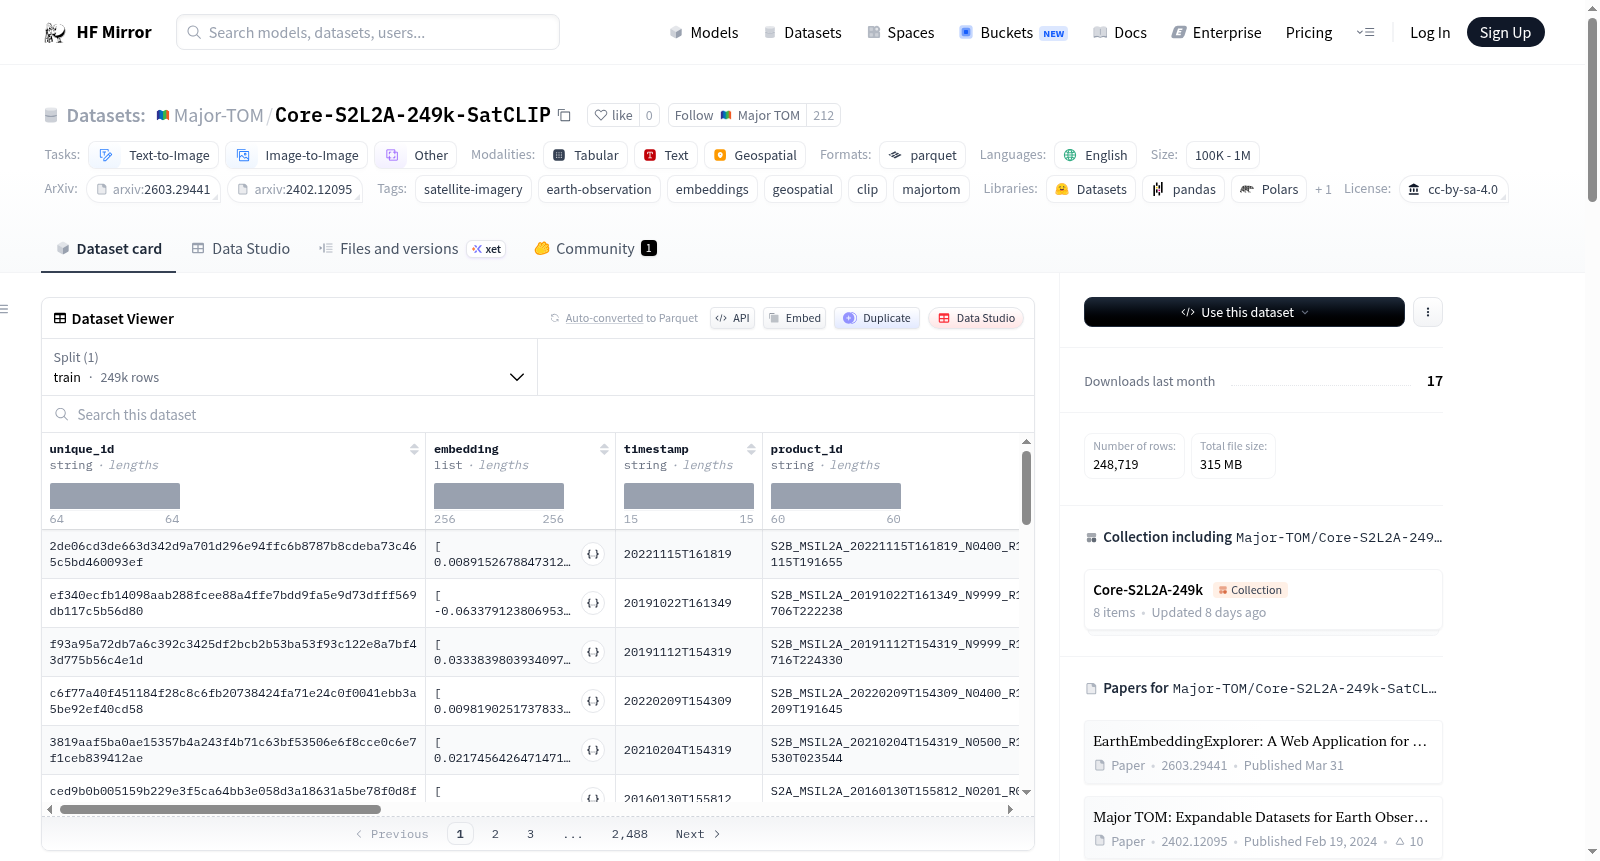Show additional libraries with +1

coord(1323,189)
